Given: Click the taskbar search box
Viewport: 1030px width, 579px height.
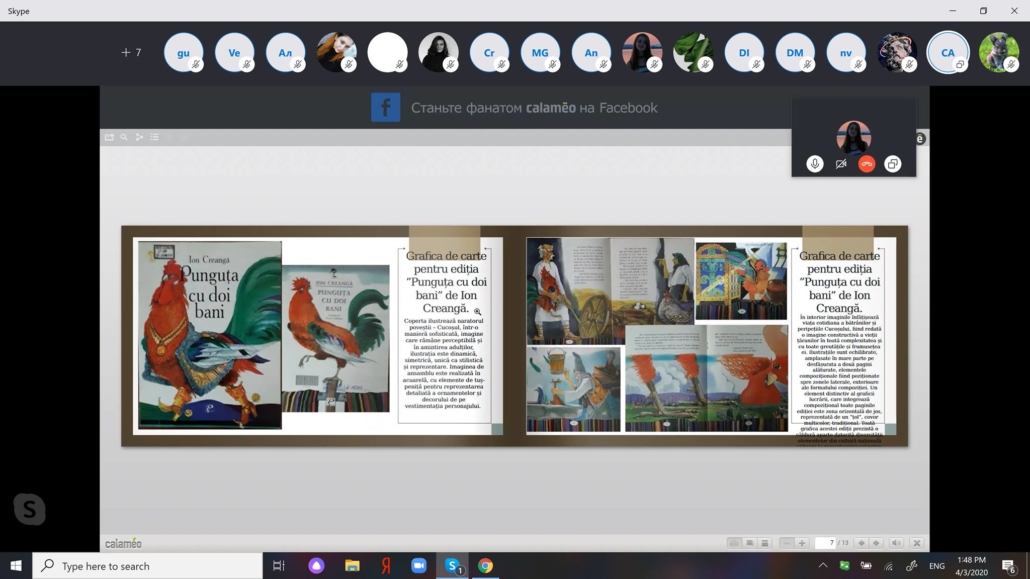Looking at the screenshot, I should [x=147, y=566].
